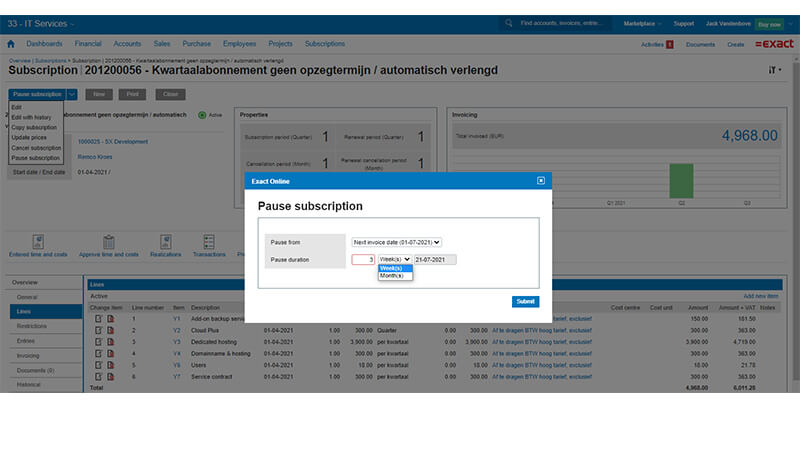This screenshot has width=800, height=450.
Task: Delete the Dedicated hosting line
Action: click(x=110, y=342)
